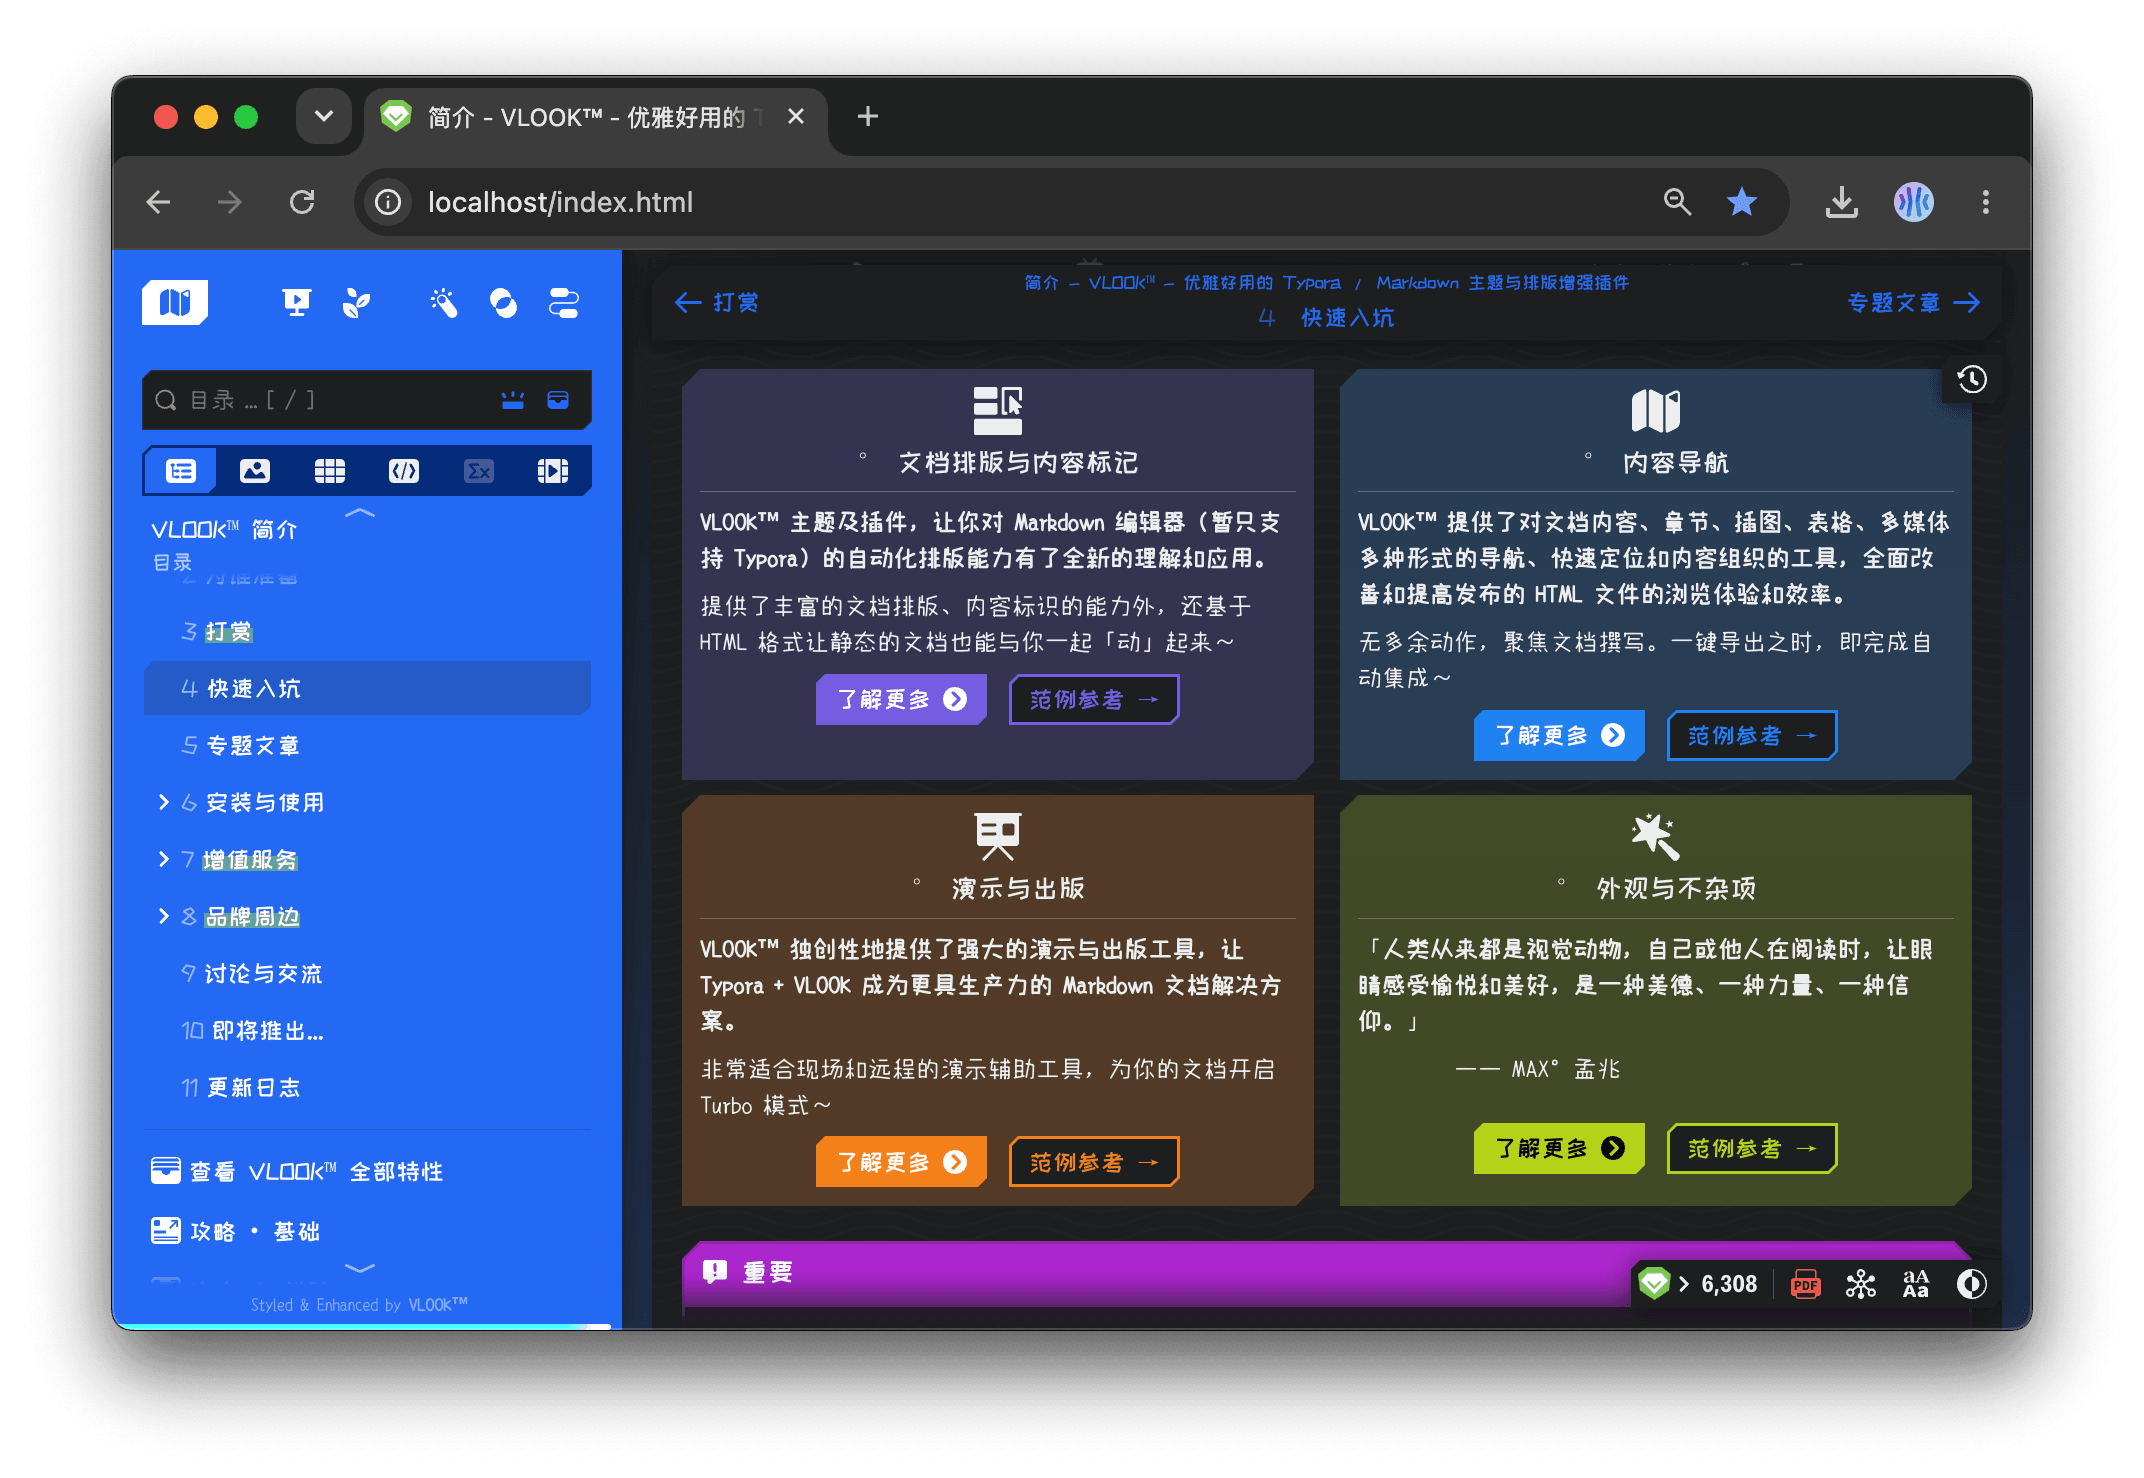The image size is (2144, 1478).
Task: Click 了解更多 in the purple 文档排版 card
Action: point(901,699)
